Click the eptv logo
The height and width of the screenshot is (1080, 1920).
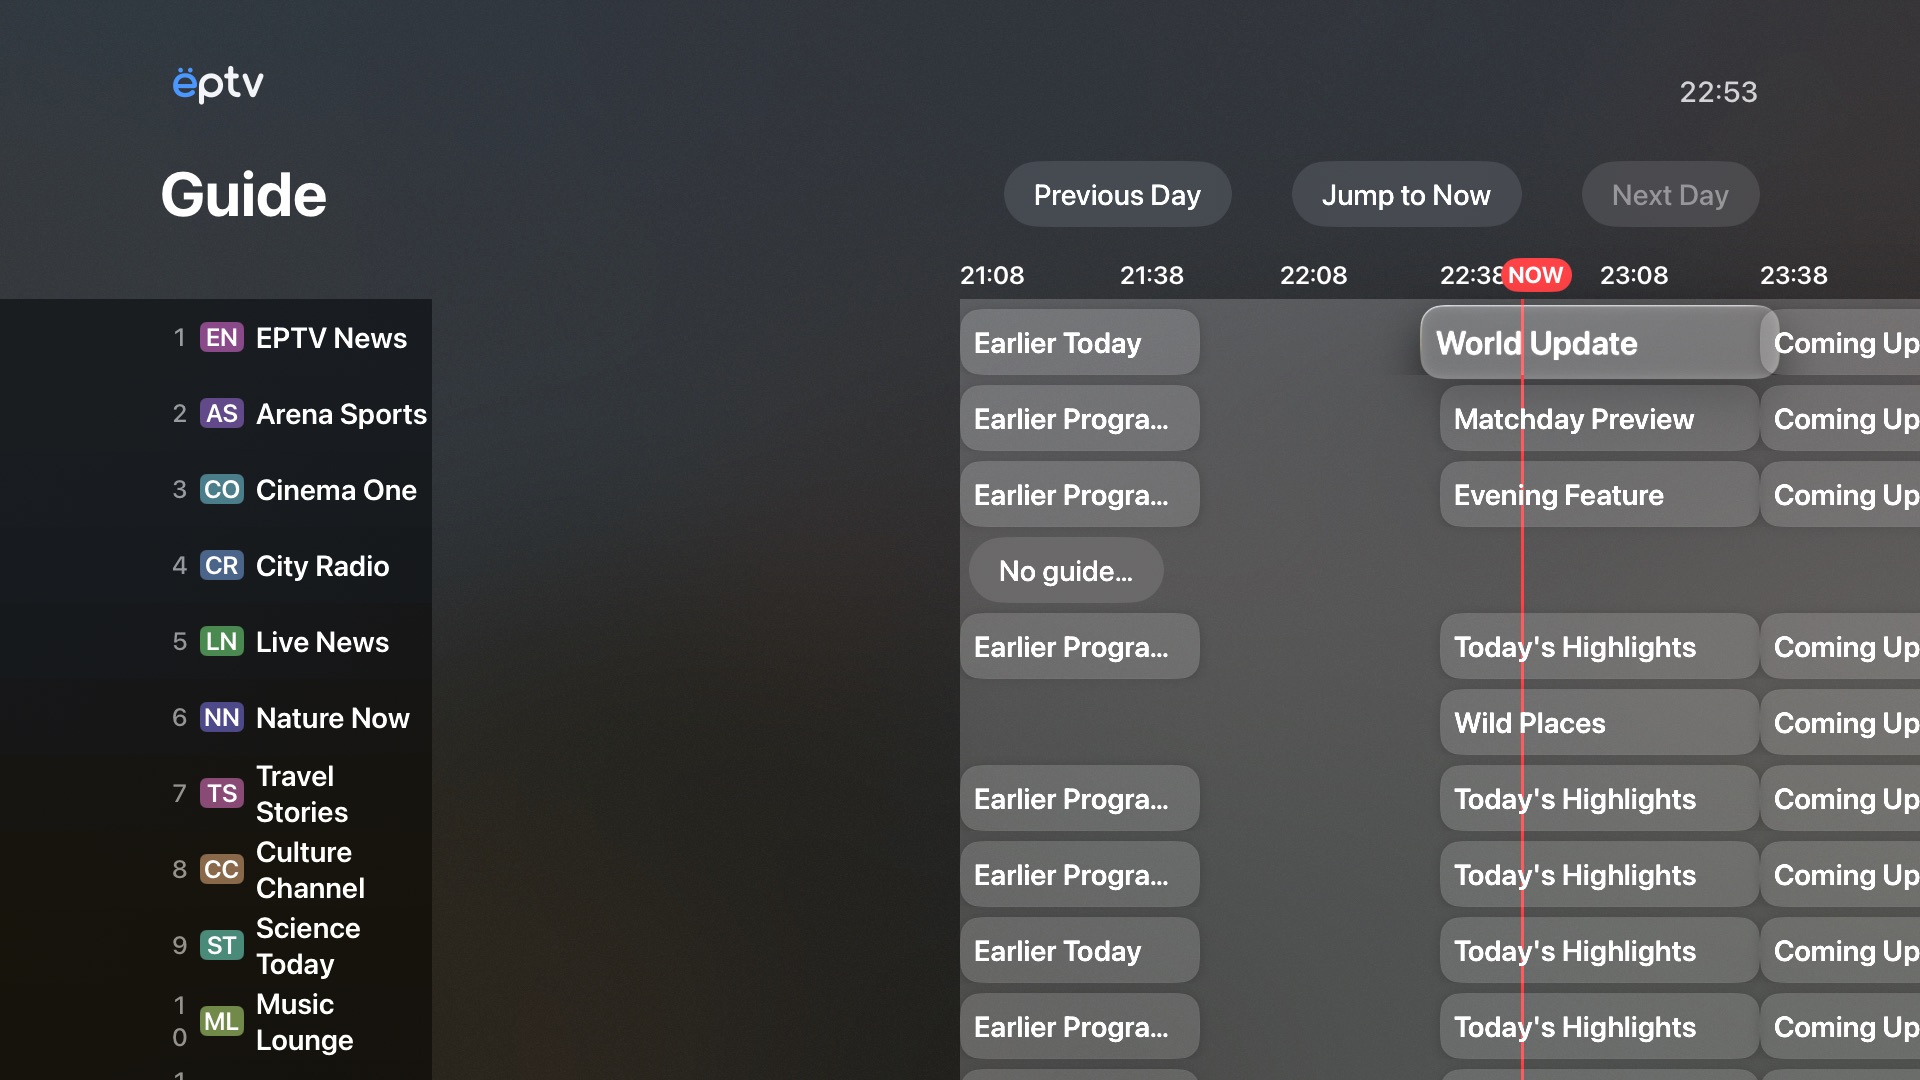coord(218,84)
